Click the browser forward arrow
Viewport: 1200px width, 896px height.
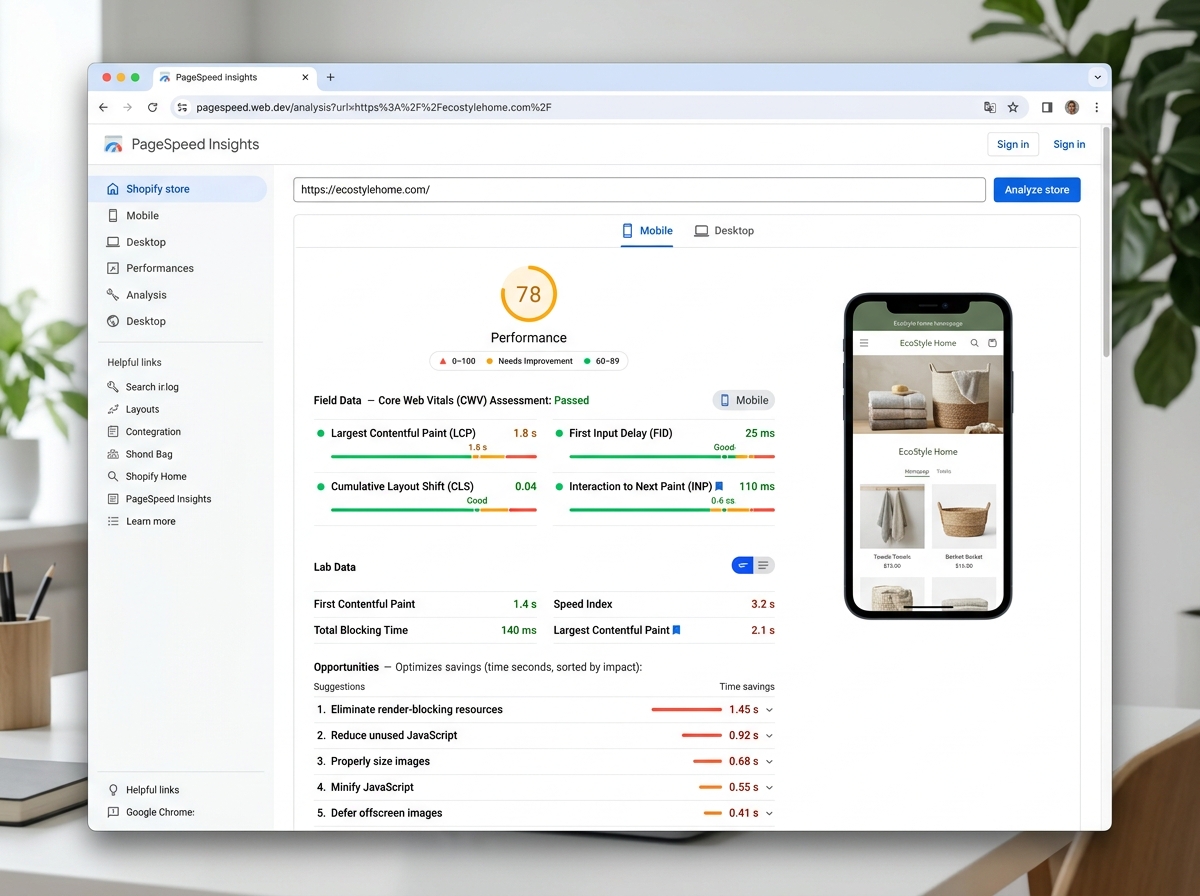point(127,107)
